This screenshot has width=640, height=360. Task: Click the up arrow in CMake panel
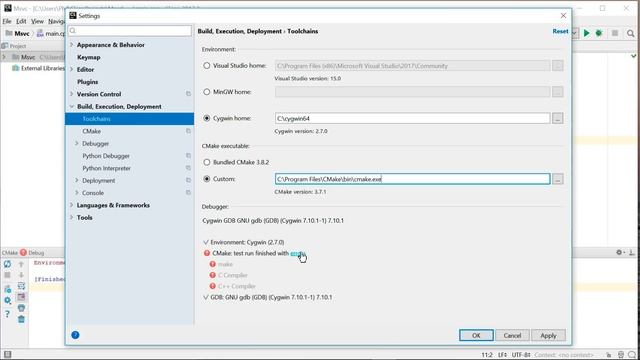[x=21, y=264]
